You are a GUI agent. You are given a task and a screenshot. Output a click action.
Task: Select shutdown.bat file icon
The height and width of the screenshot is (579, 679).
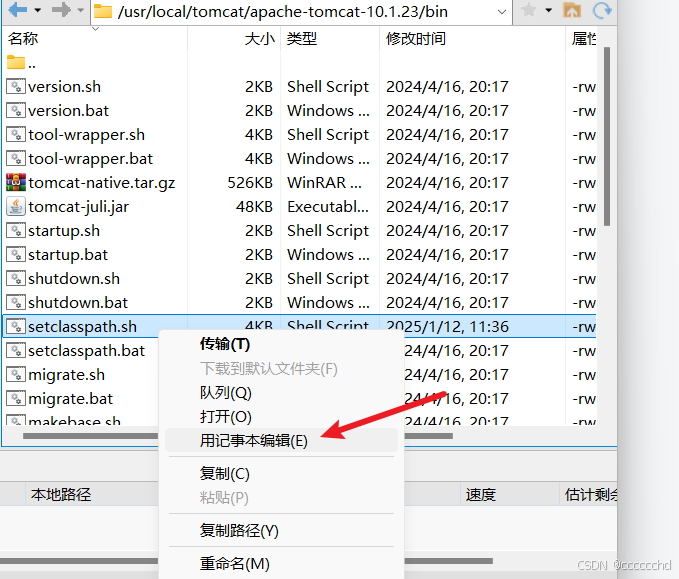(16, 302)
